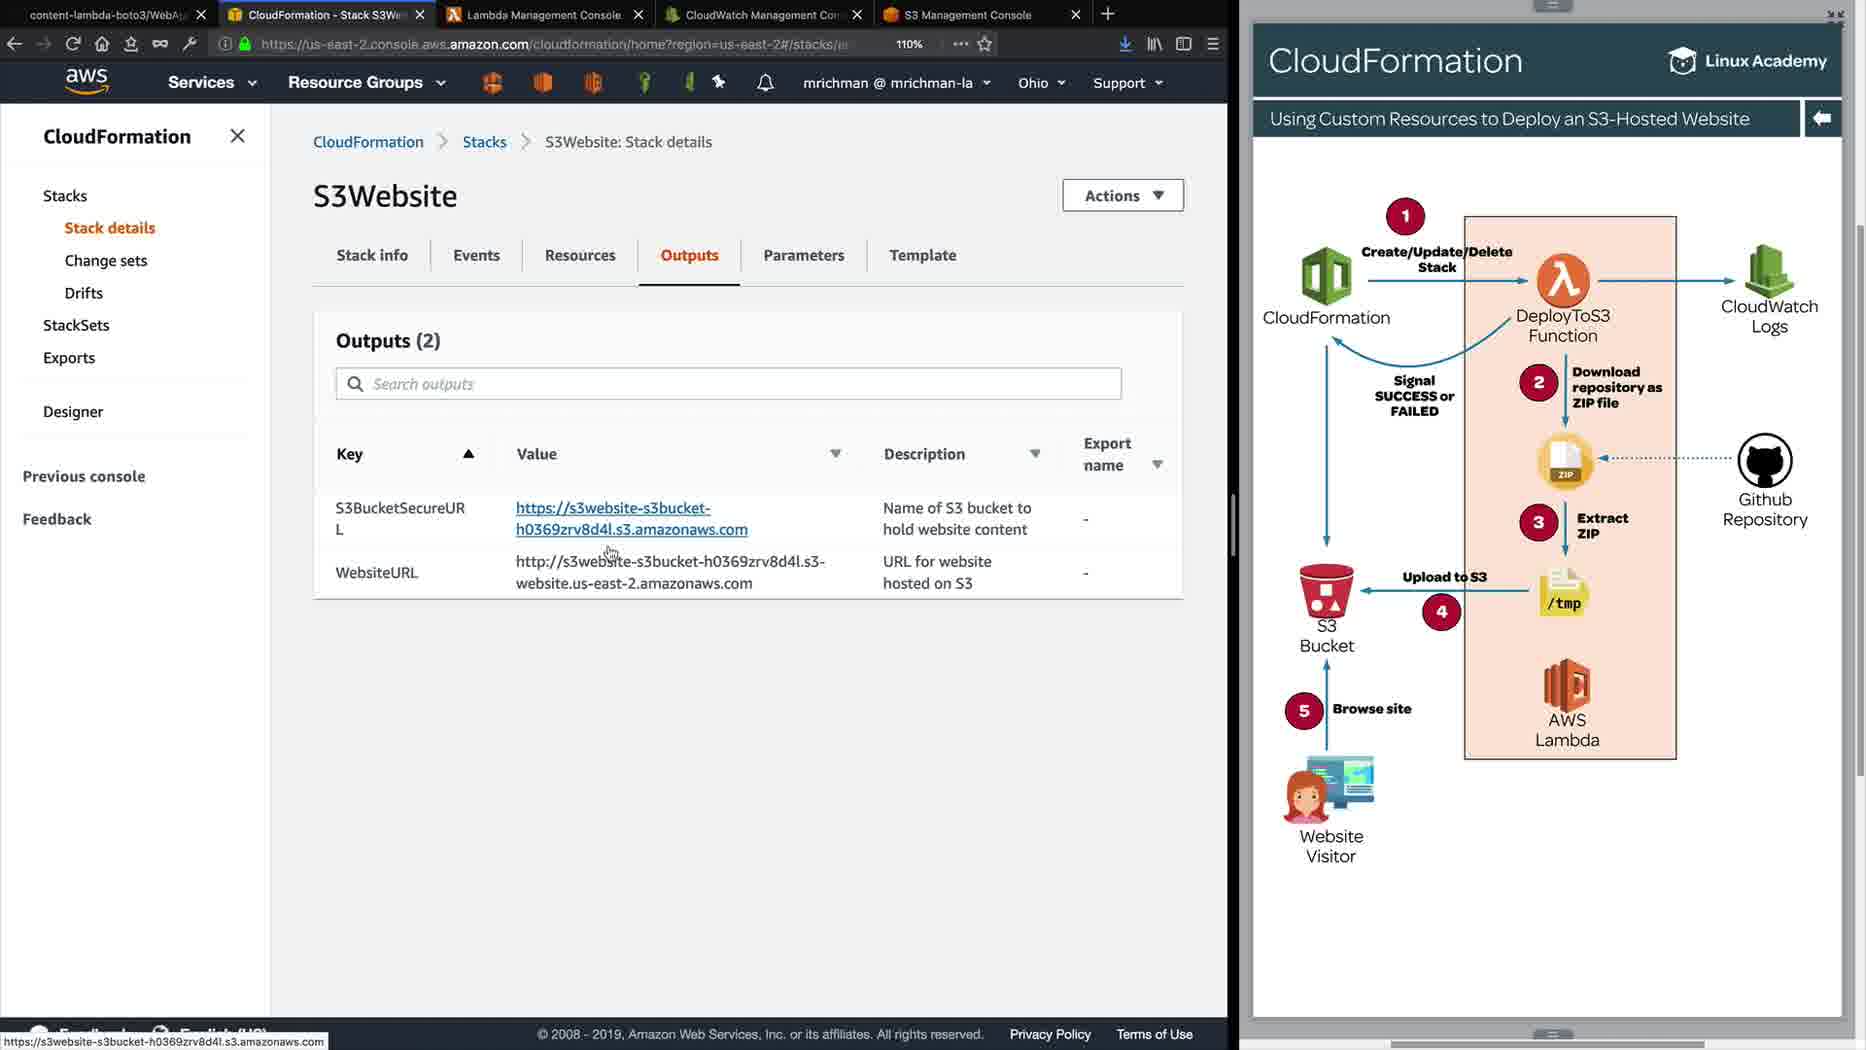1866x1050 pixels.
Task: Click the back arrow in lesson panel
Action: pos(1821,118)
